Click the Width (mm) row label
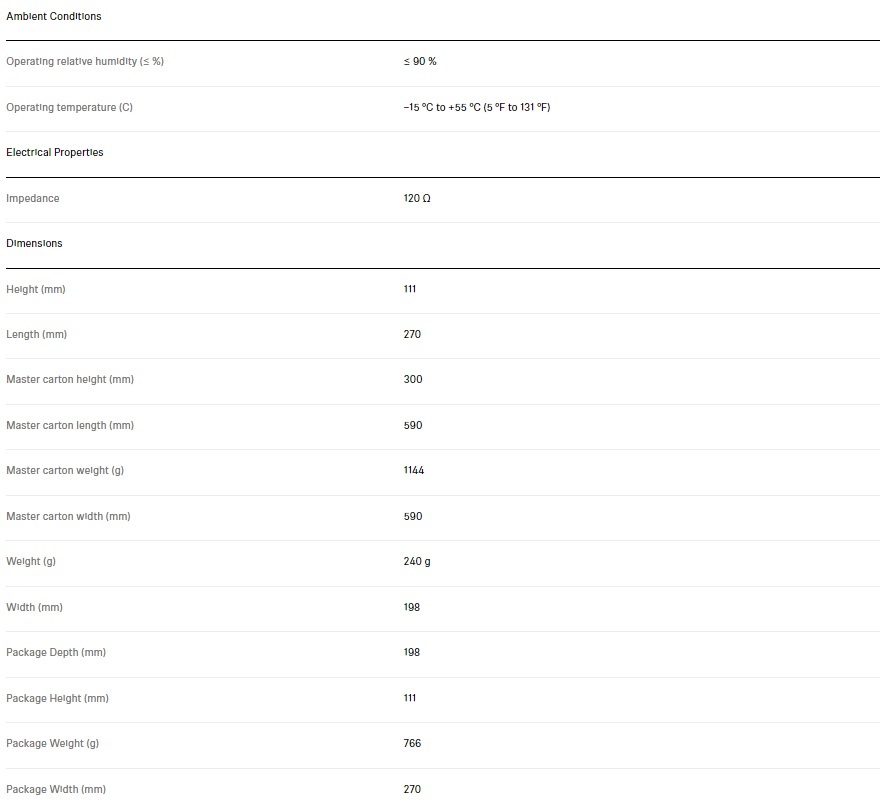Viewport: 880px width, 804px height. [34, 608]
